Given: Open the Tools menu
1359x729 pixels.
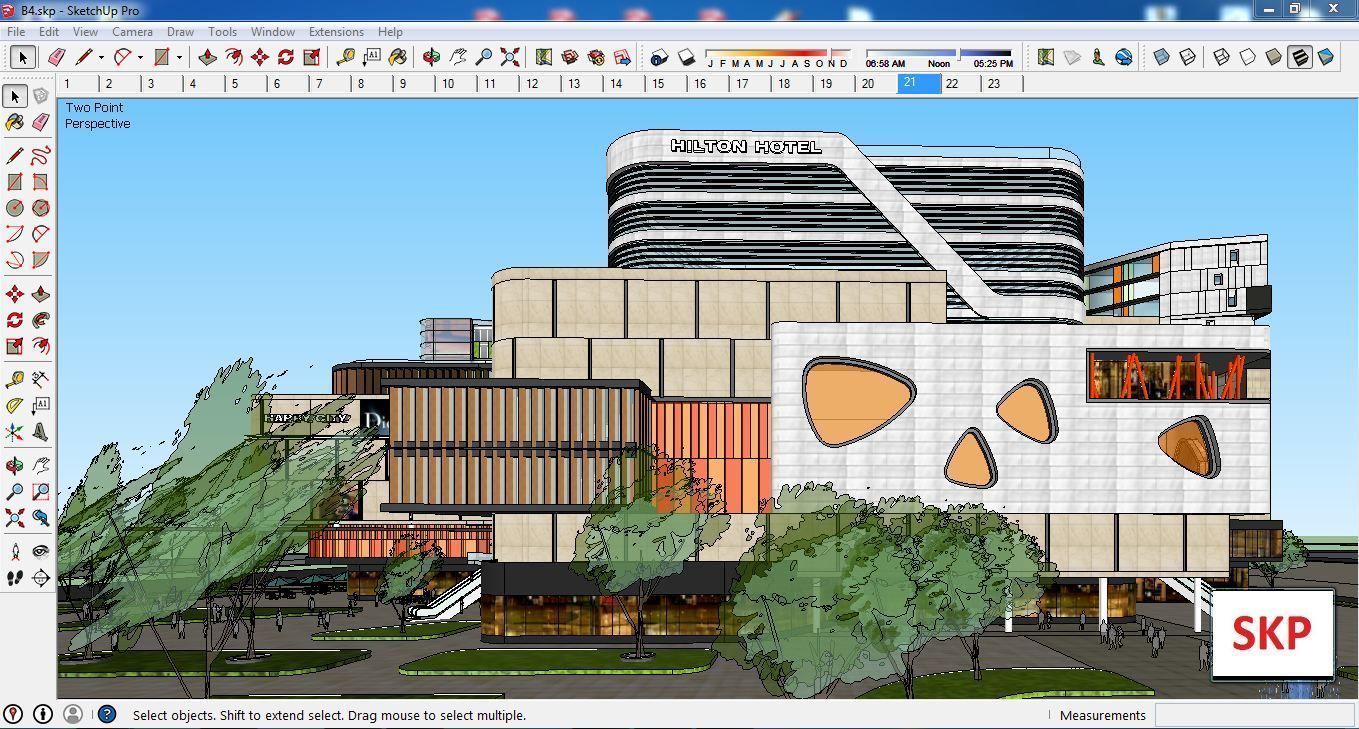Looking at the screenshot, I should tap(222, 31).
